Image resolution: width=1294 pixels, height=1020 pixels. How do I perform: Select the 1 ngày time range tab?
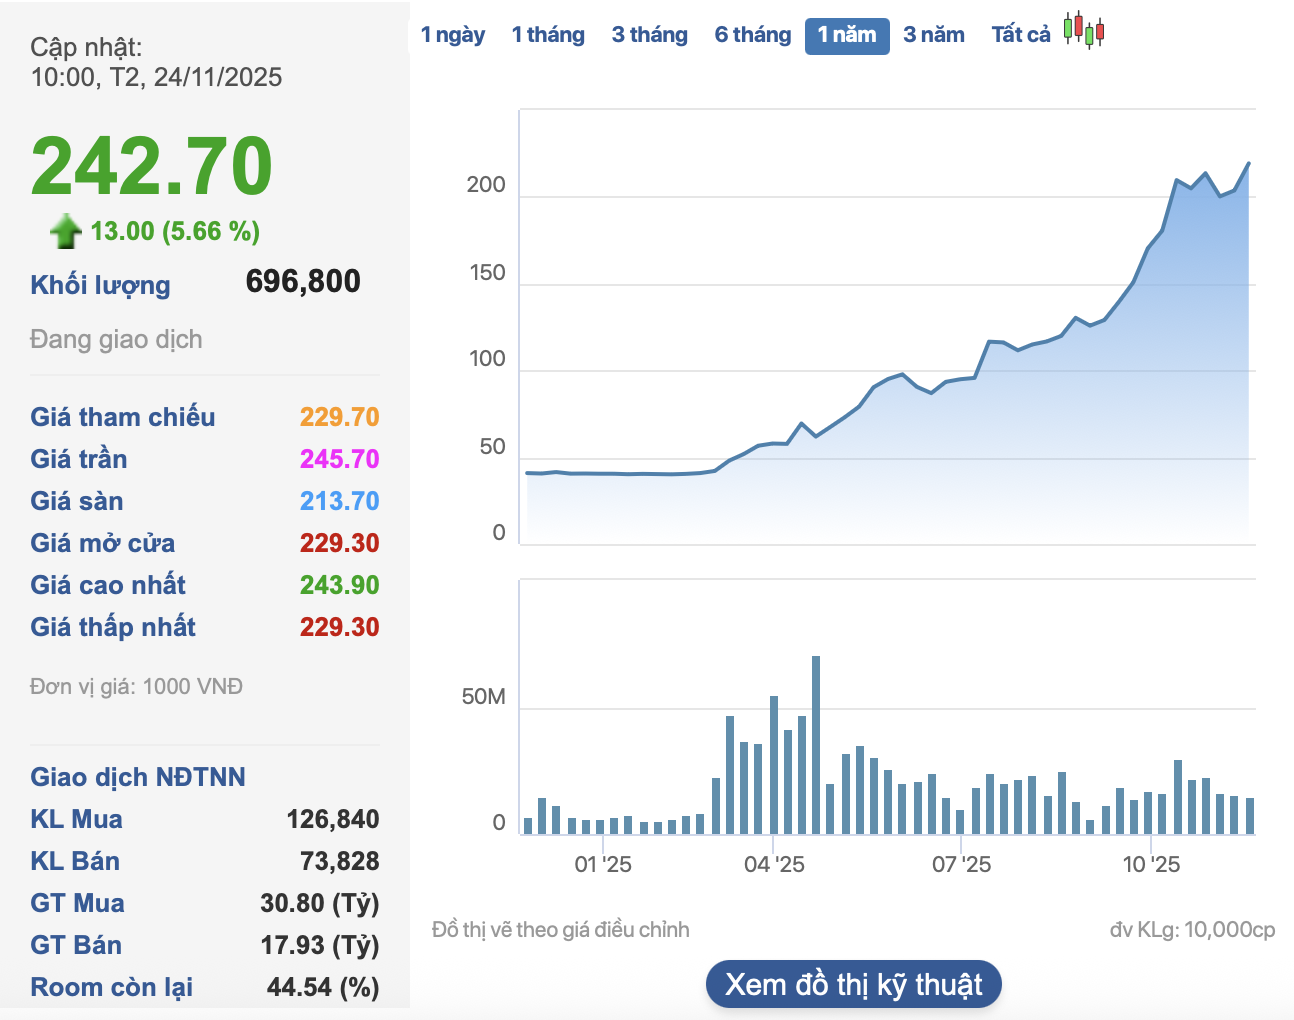(452, 35)
